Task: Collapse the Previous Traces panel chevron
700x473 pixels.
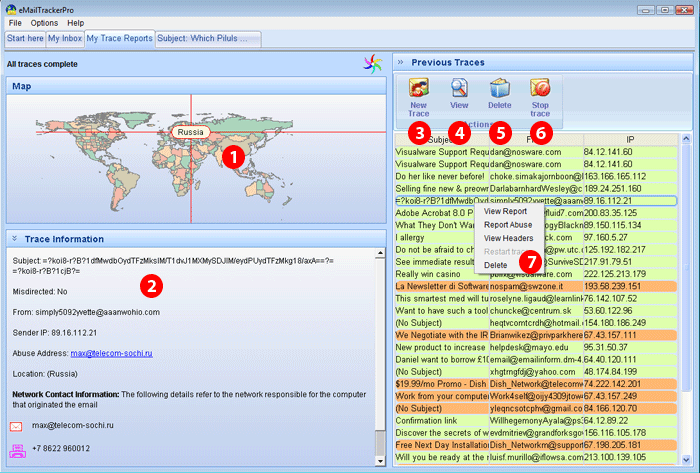Action: click(400, 62)
